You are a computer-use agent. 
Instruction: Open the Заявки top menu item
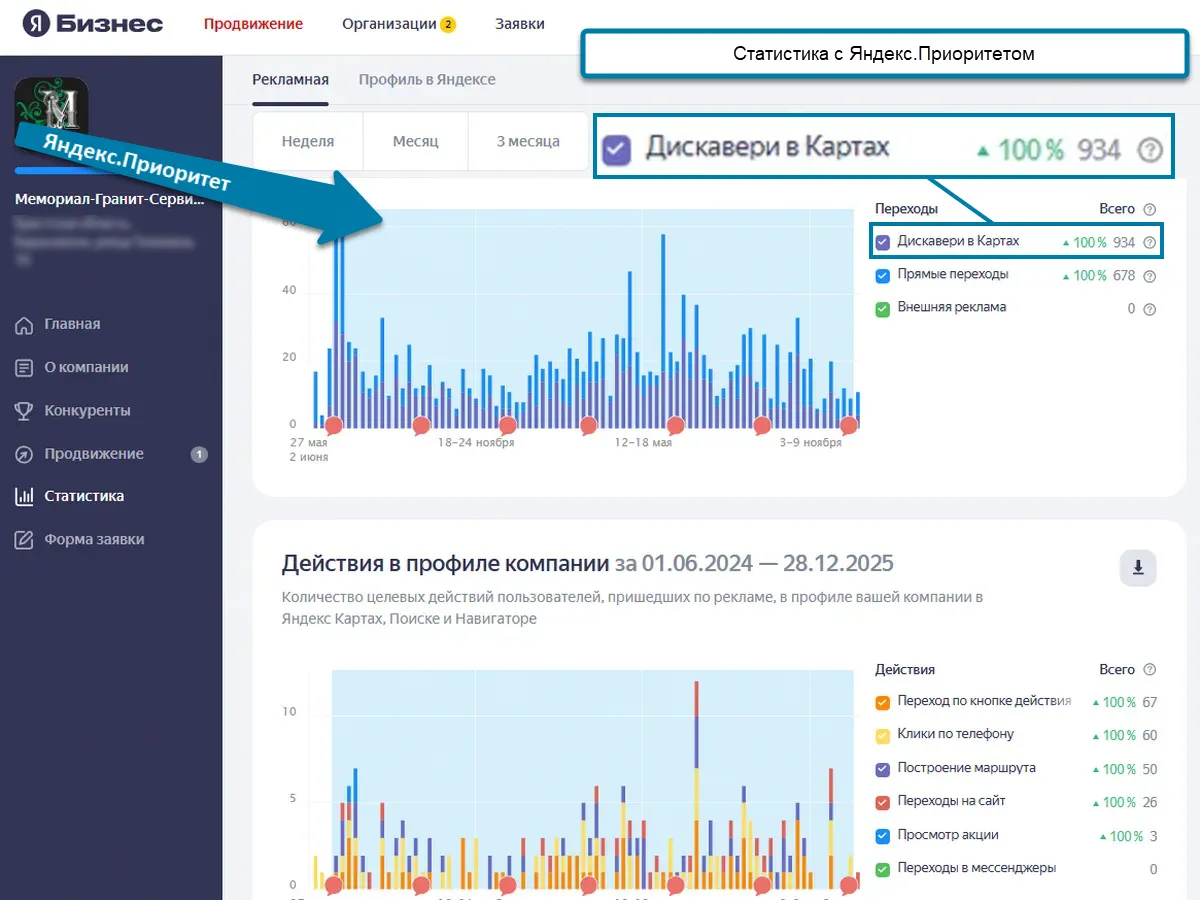[520, 24]
